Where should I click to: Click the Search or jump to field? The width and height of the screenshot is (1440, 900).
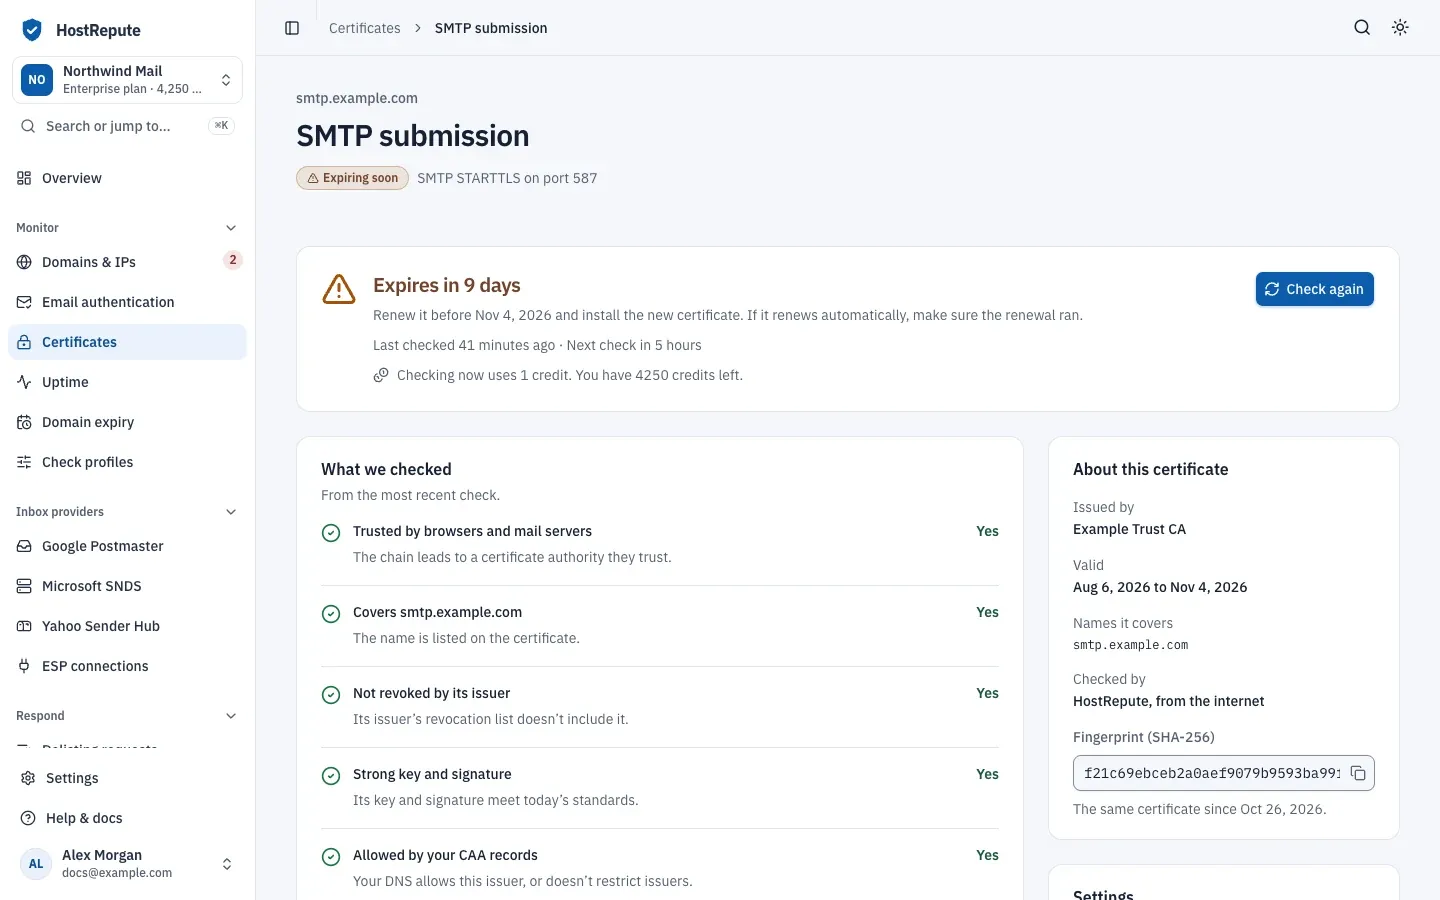tap(127, 126)
